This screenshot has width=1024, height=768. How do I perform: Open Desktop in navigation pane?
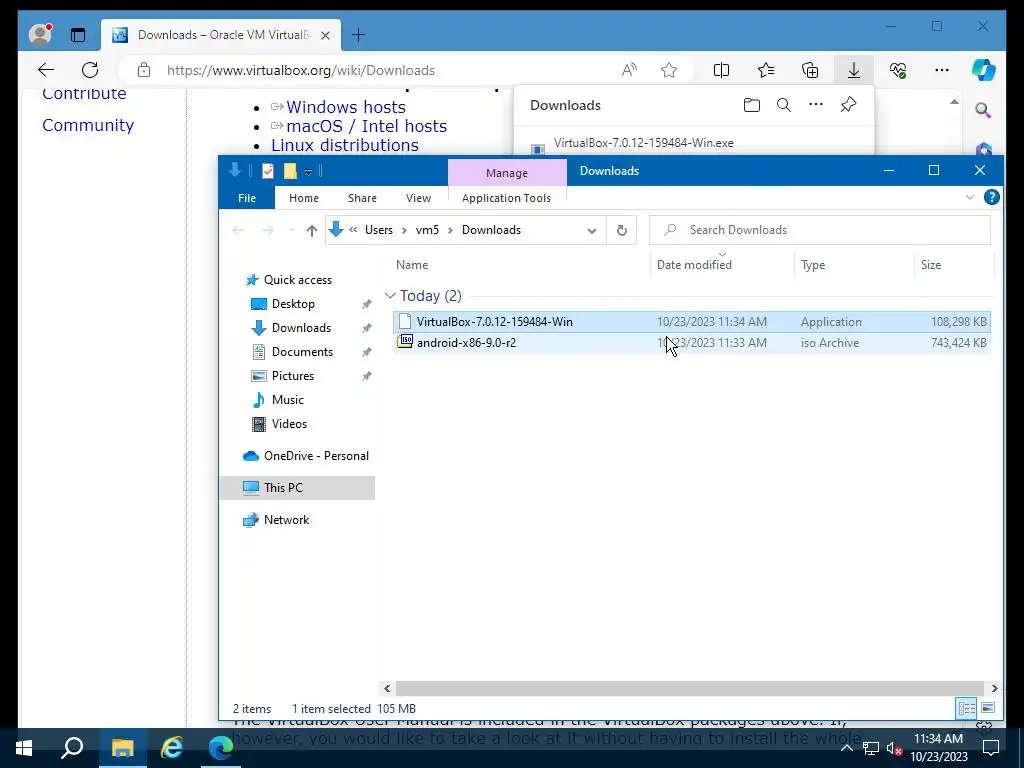click(x=293, y=304)
